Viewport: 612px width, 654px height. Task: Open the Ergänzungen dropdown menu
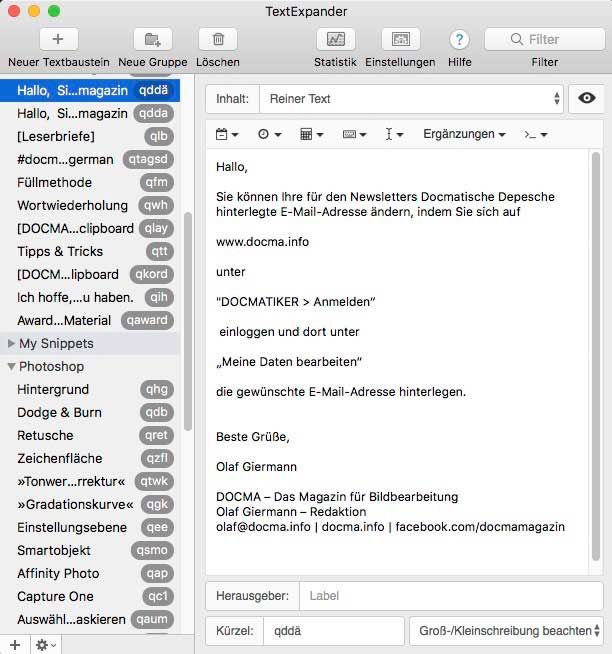click(464, 134)
